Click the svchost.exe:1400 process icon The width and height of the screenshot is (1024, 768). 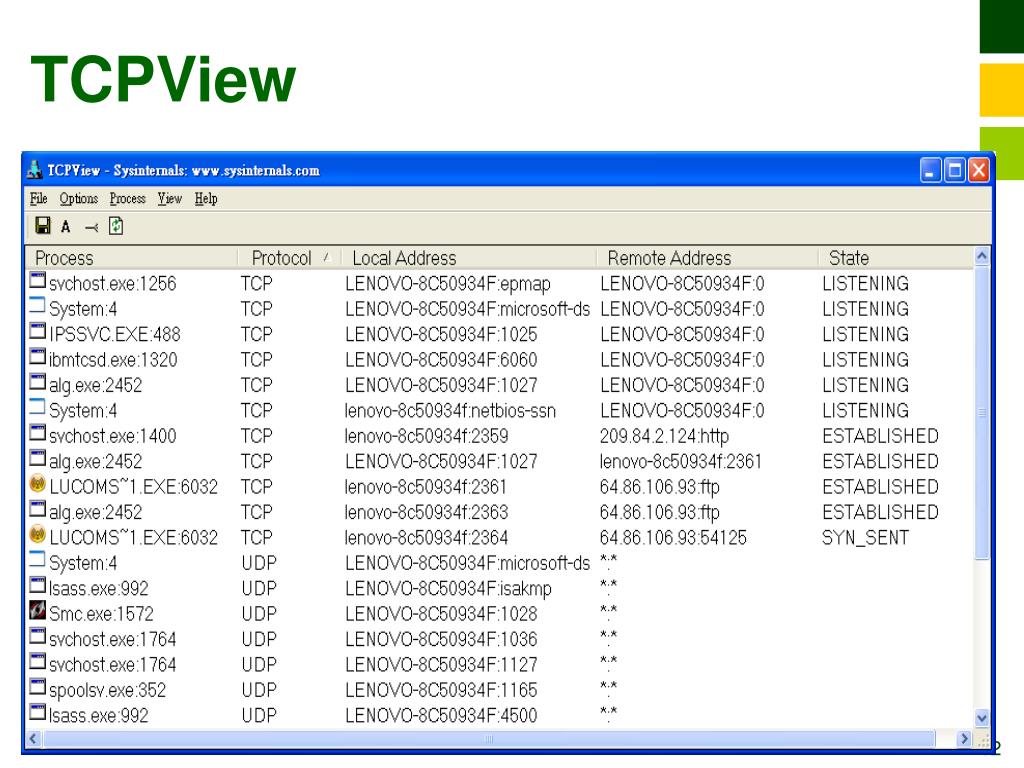coord(38,433)
